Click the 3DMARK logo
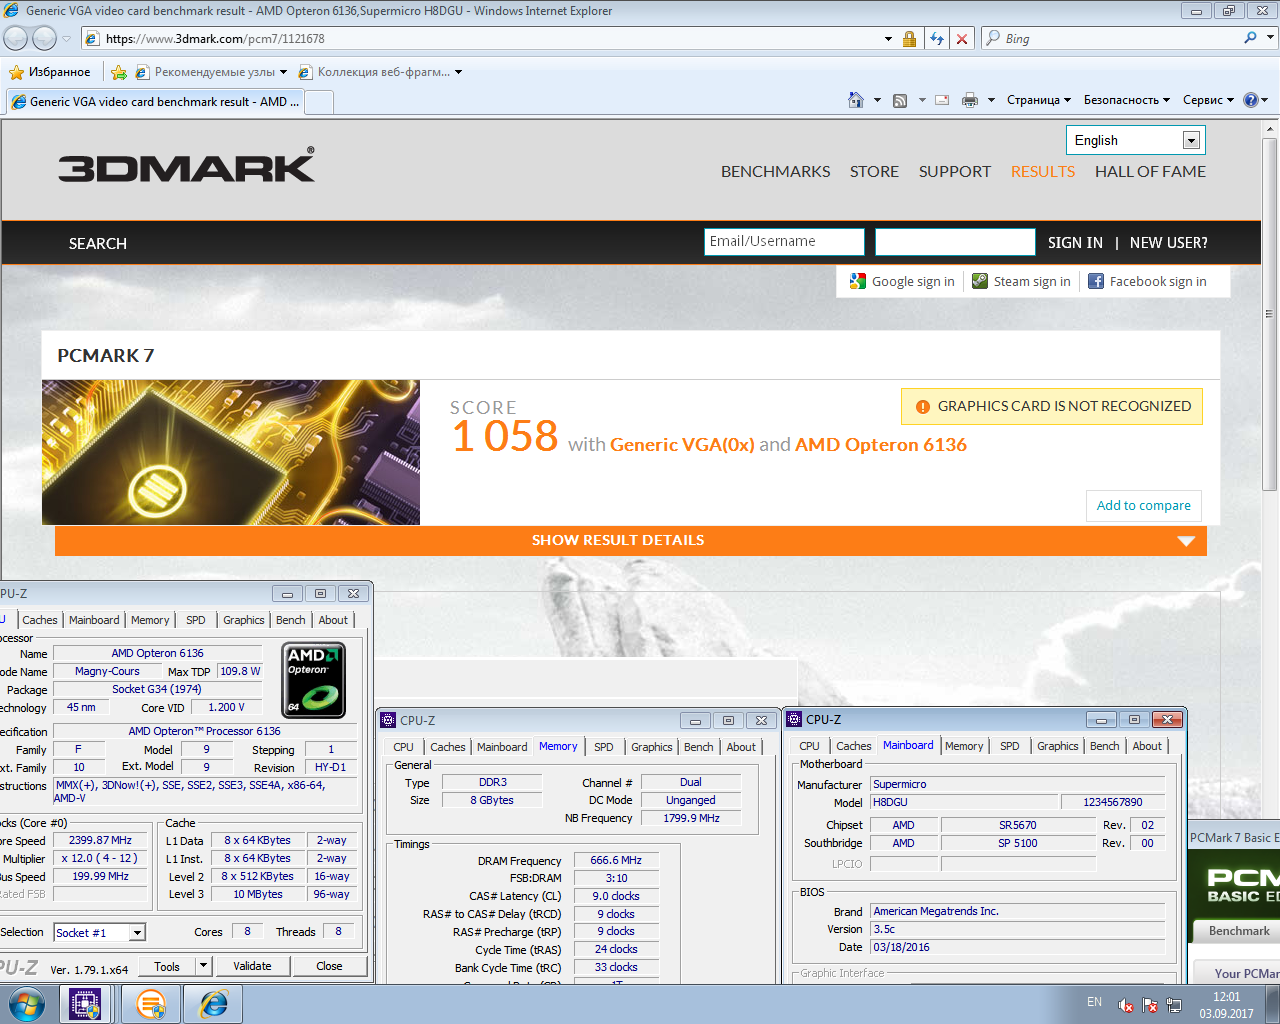The image size is (1280, 1024). coord(186,166)
